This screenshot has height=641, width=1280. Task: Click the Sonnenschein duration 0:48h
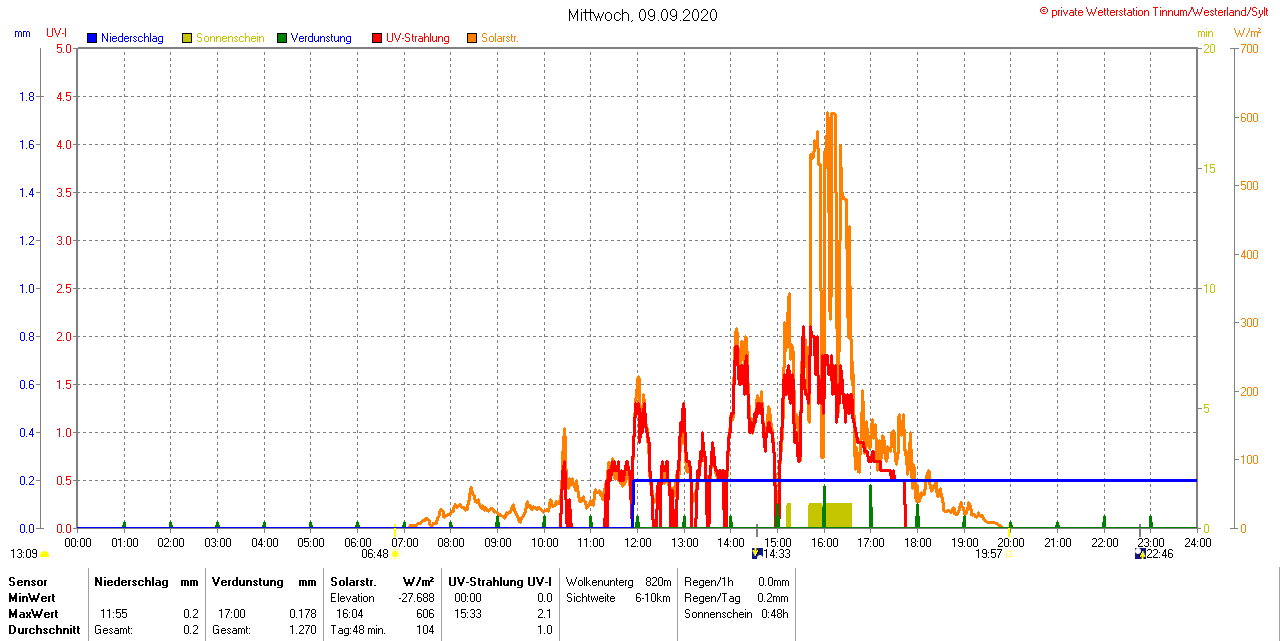coord(775,613)
